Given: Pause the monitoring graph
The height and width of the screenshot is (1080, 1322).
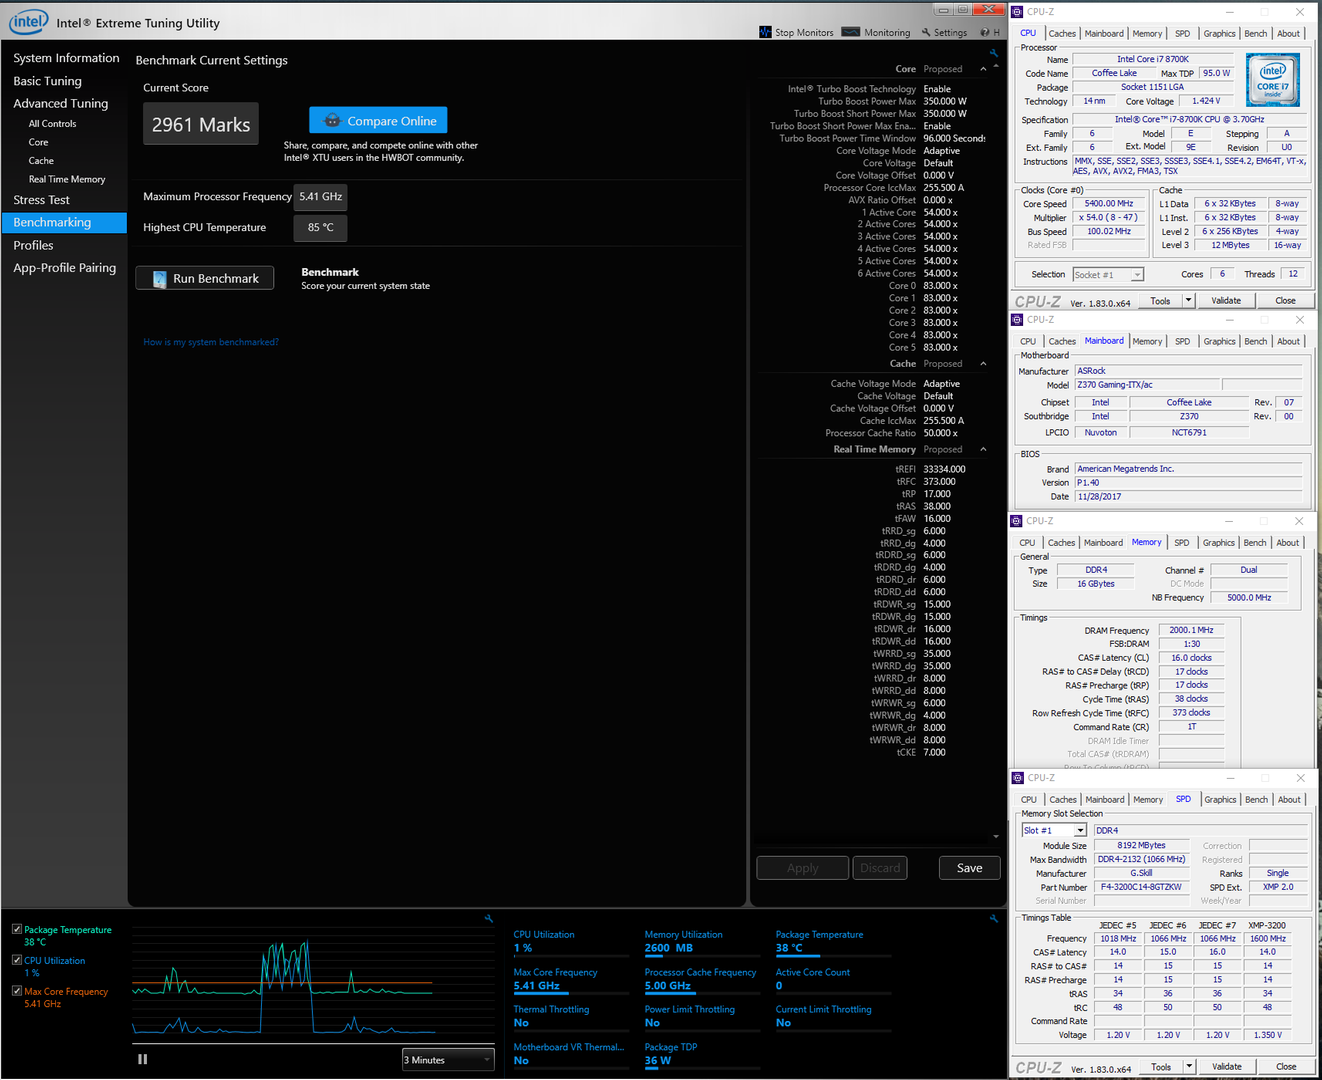Looking at the screenshot, I should 143,1059.
